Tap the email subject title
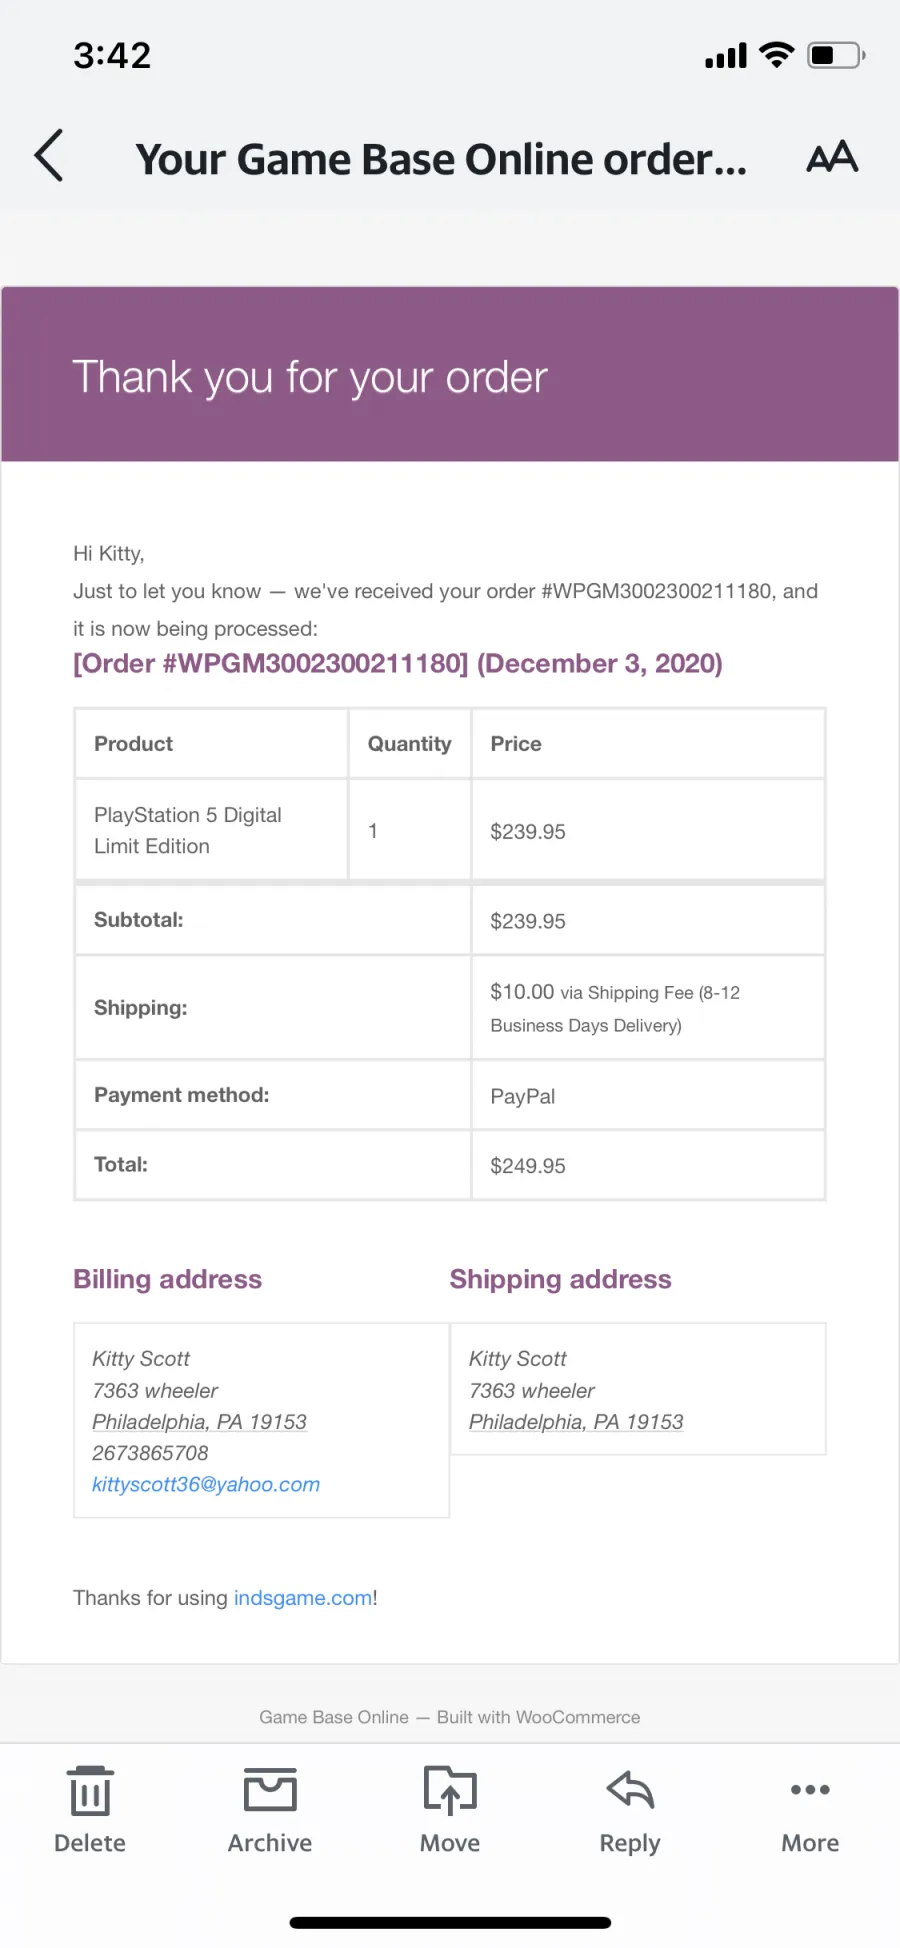Image resolution: width=900 pixels, height=1948 pixels. click(x=441, y=159)
